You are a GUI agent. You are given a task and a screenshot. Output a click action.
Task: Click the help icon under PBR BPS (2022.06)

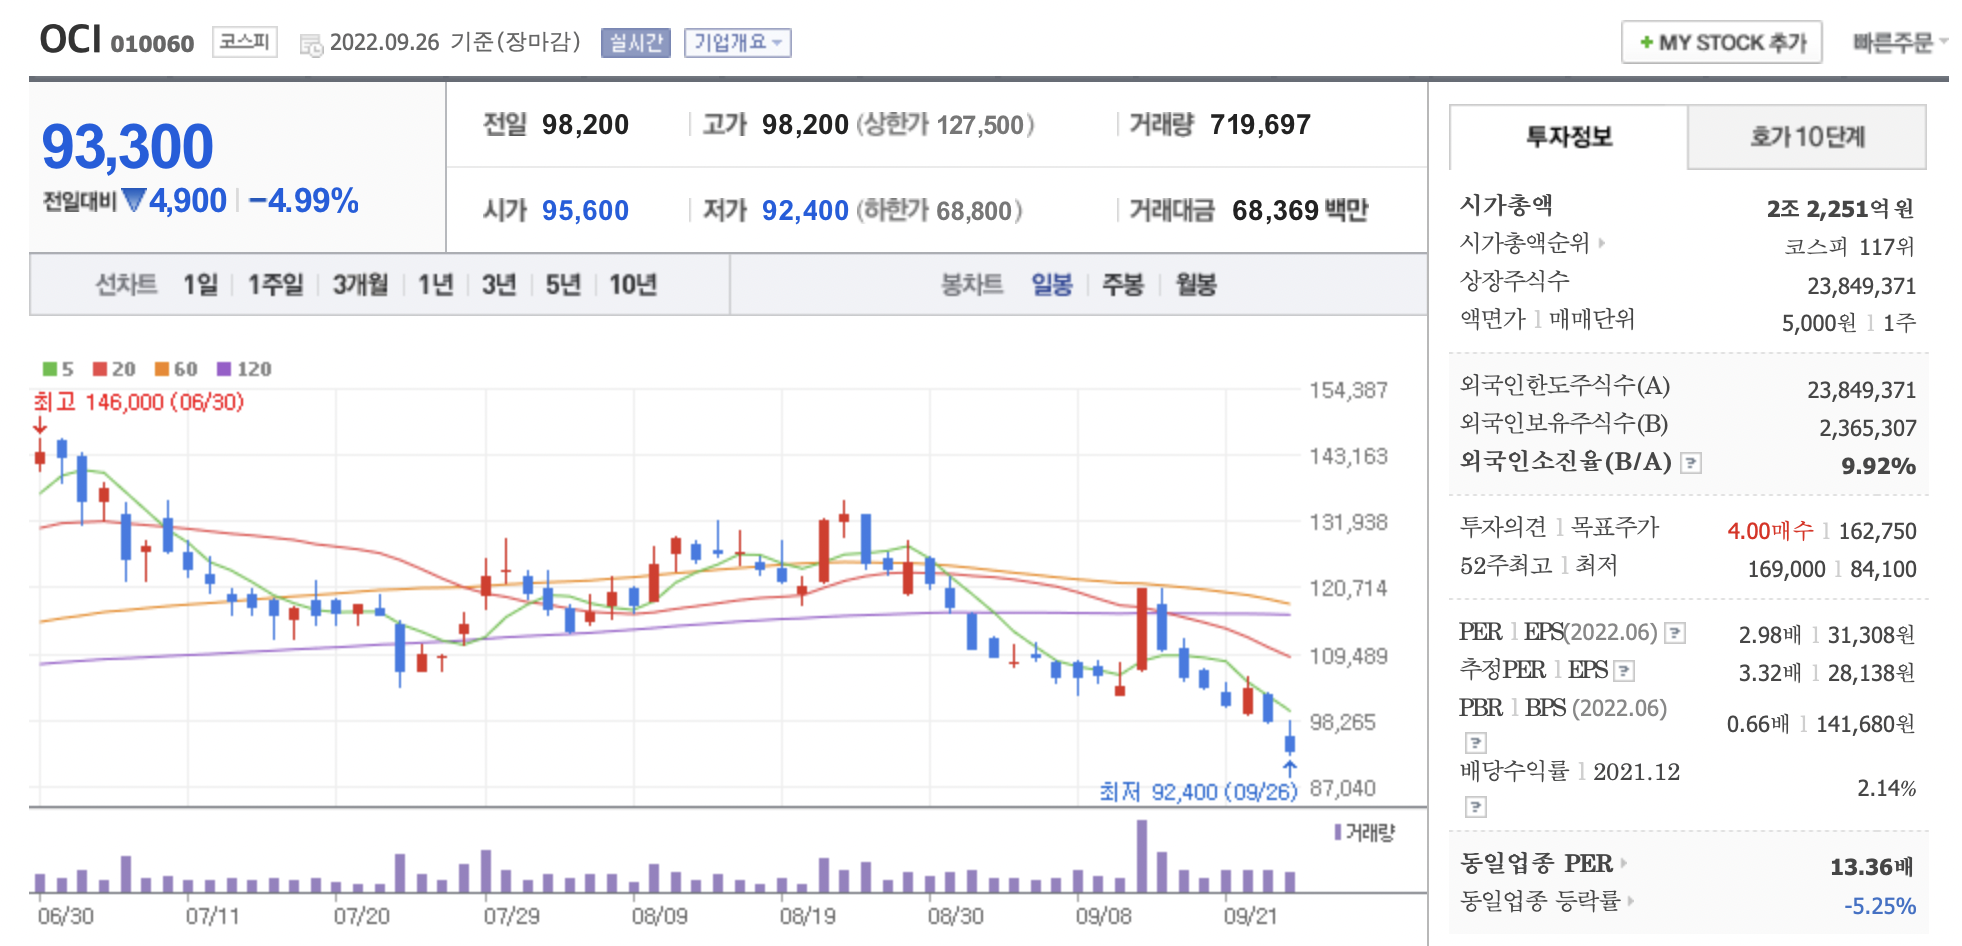[x=1475, y=743]
